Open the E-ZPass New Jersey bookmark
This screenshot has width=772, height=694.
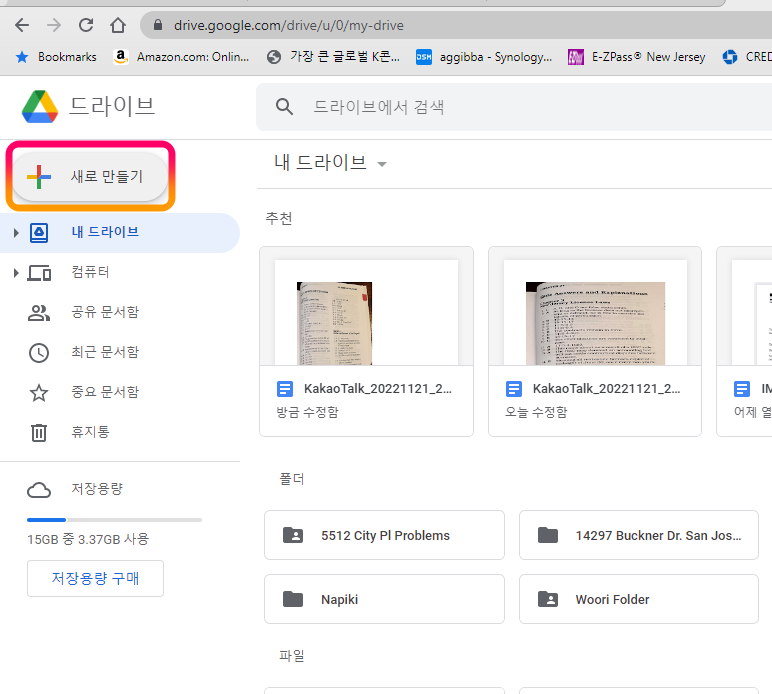pyautogui.click(x=636, y=57)
